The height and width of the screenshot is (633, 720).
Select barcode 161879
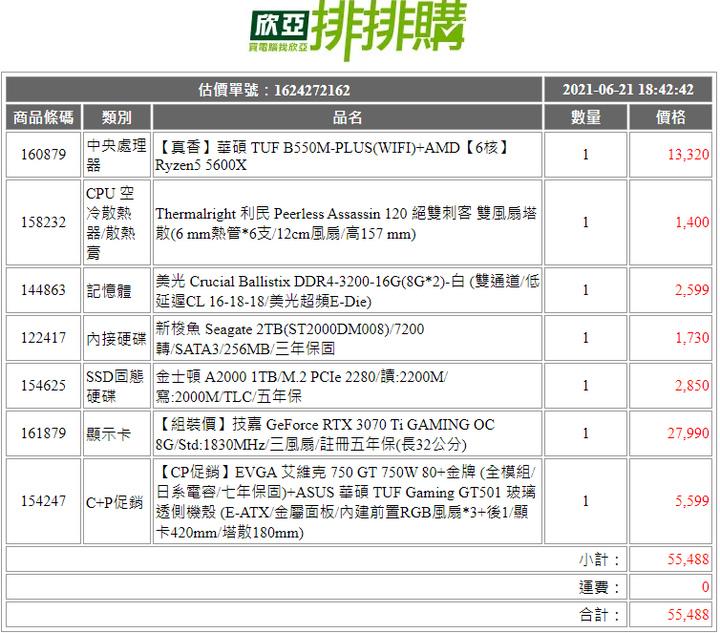coord(44,433)
